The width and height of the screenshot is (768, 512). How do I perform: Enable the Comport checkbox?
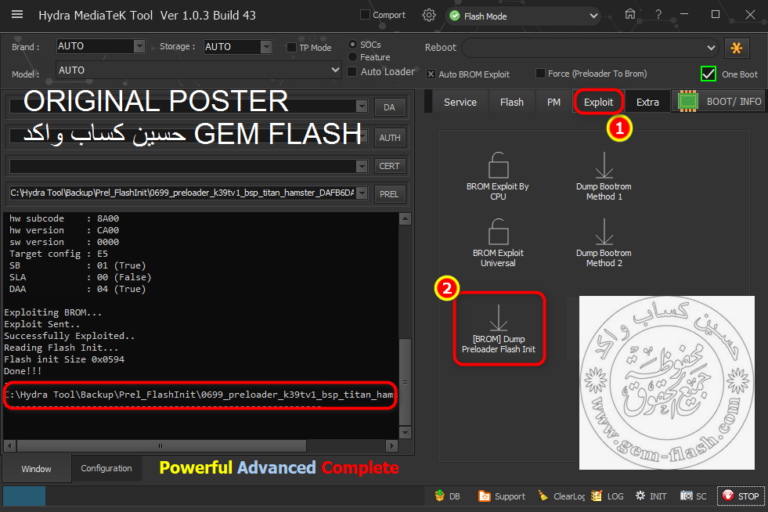click(x=365, y=15)
